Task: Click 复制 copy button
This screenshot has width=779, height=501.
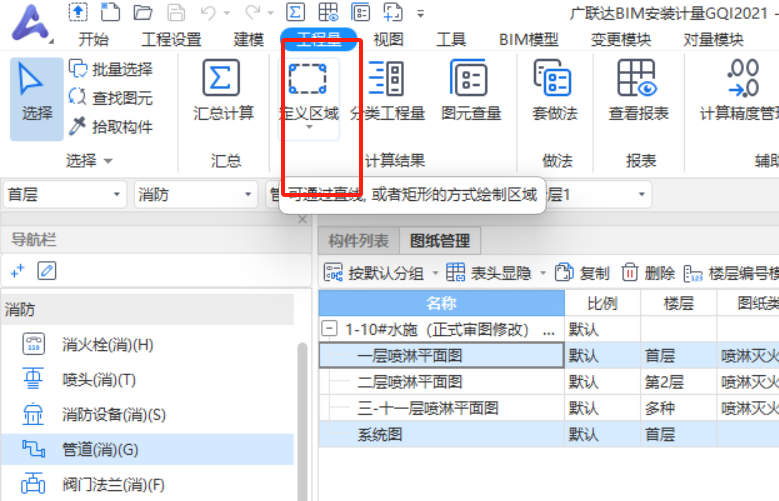Action: [x=582, y=273]
